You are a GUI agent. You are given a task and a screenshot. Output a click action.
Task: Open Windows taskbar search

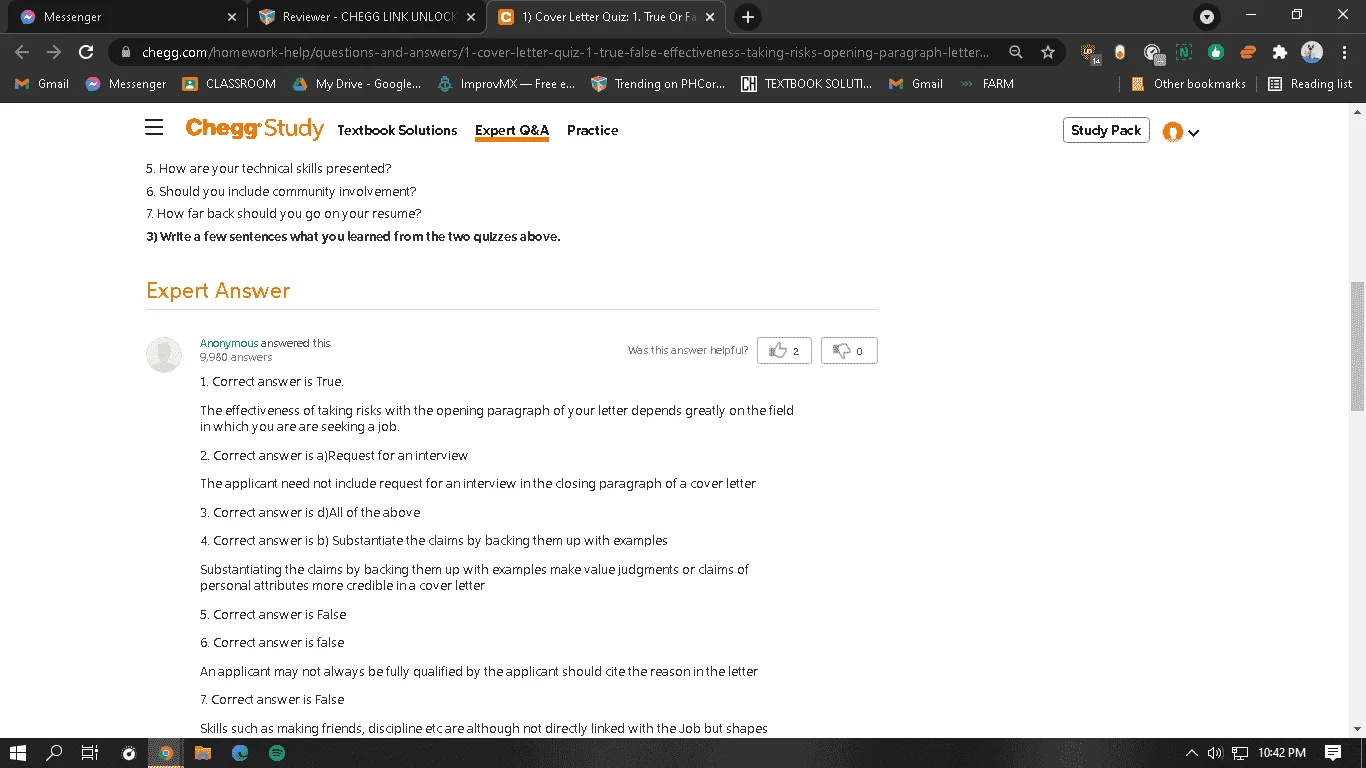click(55, 753)
